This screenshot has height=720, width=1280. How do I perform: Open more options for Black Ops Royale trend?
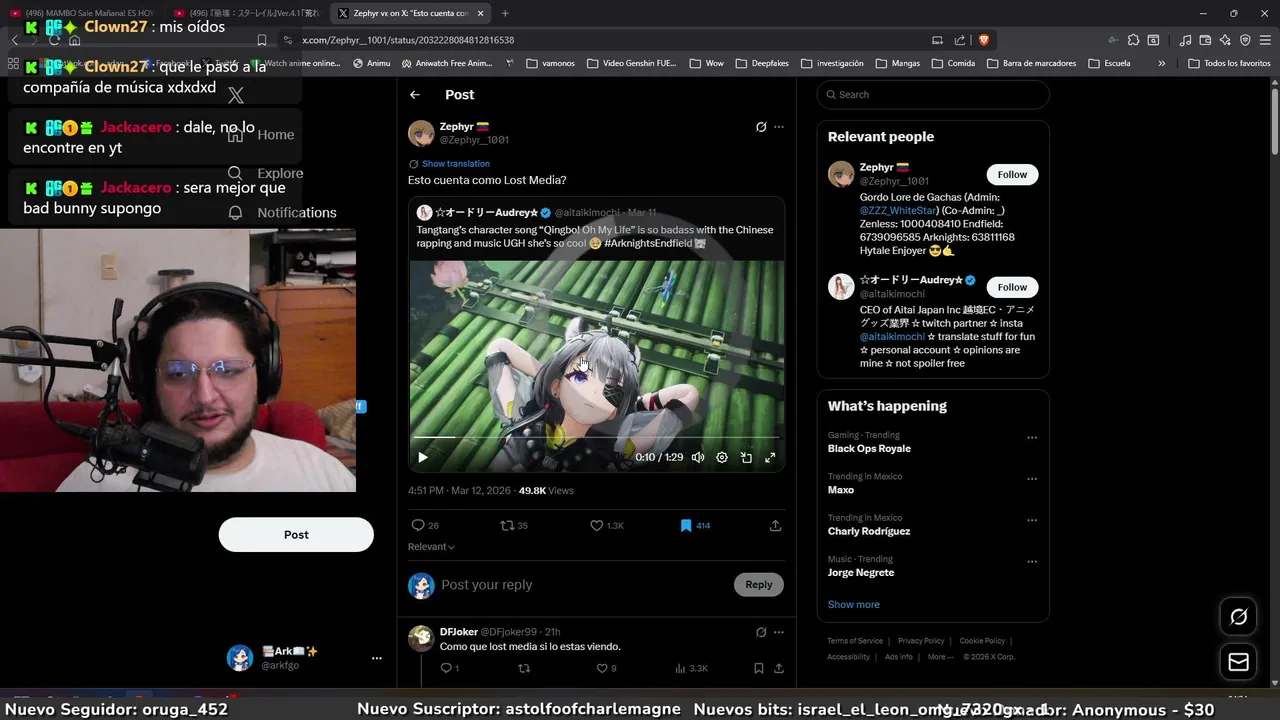click(x=1032, y=437)
